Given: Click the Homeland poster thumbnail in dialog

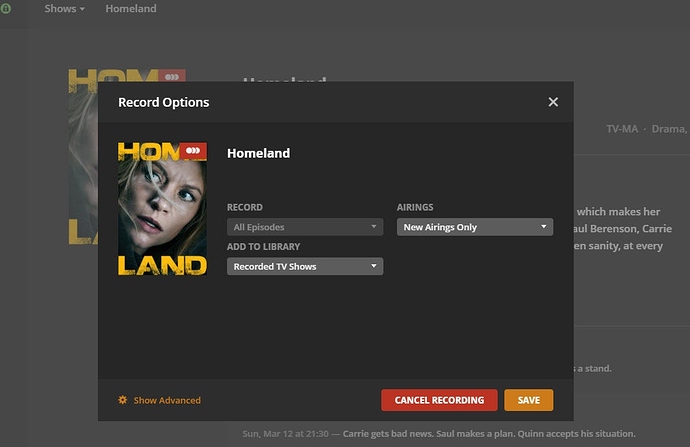Looking at the screenshot, I should pyautogui.click(x=162, y=209).
